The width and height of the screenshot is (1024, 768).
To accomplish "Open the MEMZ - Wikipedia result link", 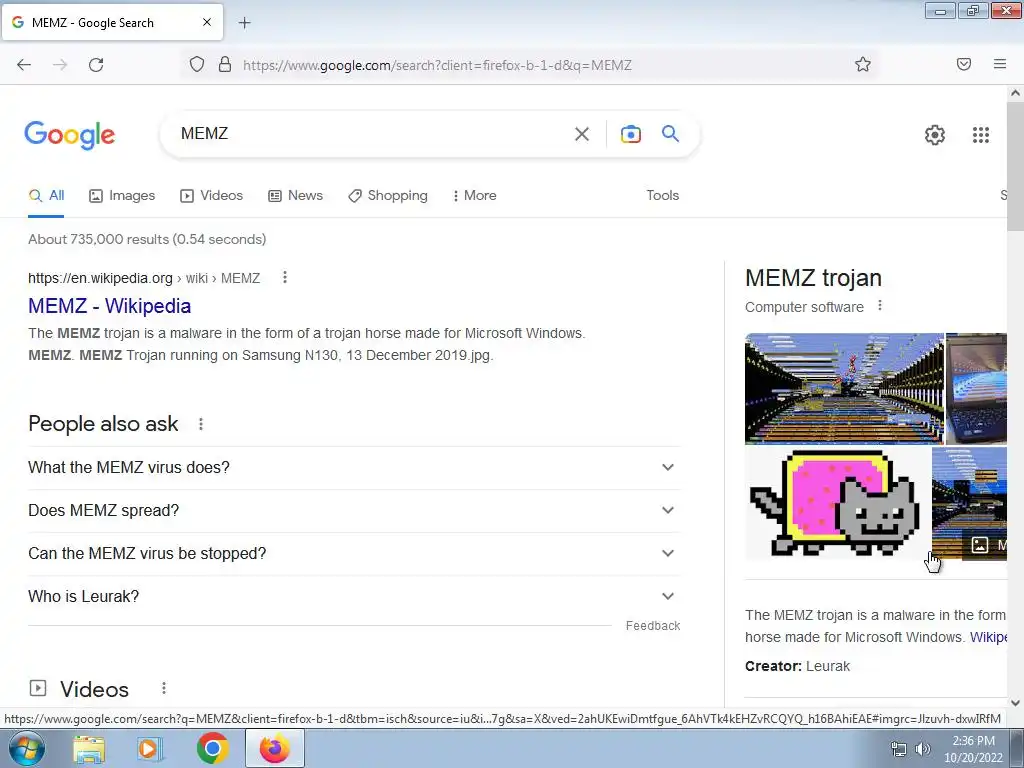I will 110,306.
